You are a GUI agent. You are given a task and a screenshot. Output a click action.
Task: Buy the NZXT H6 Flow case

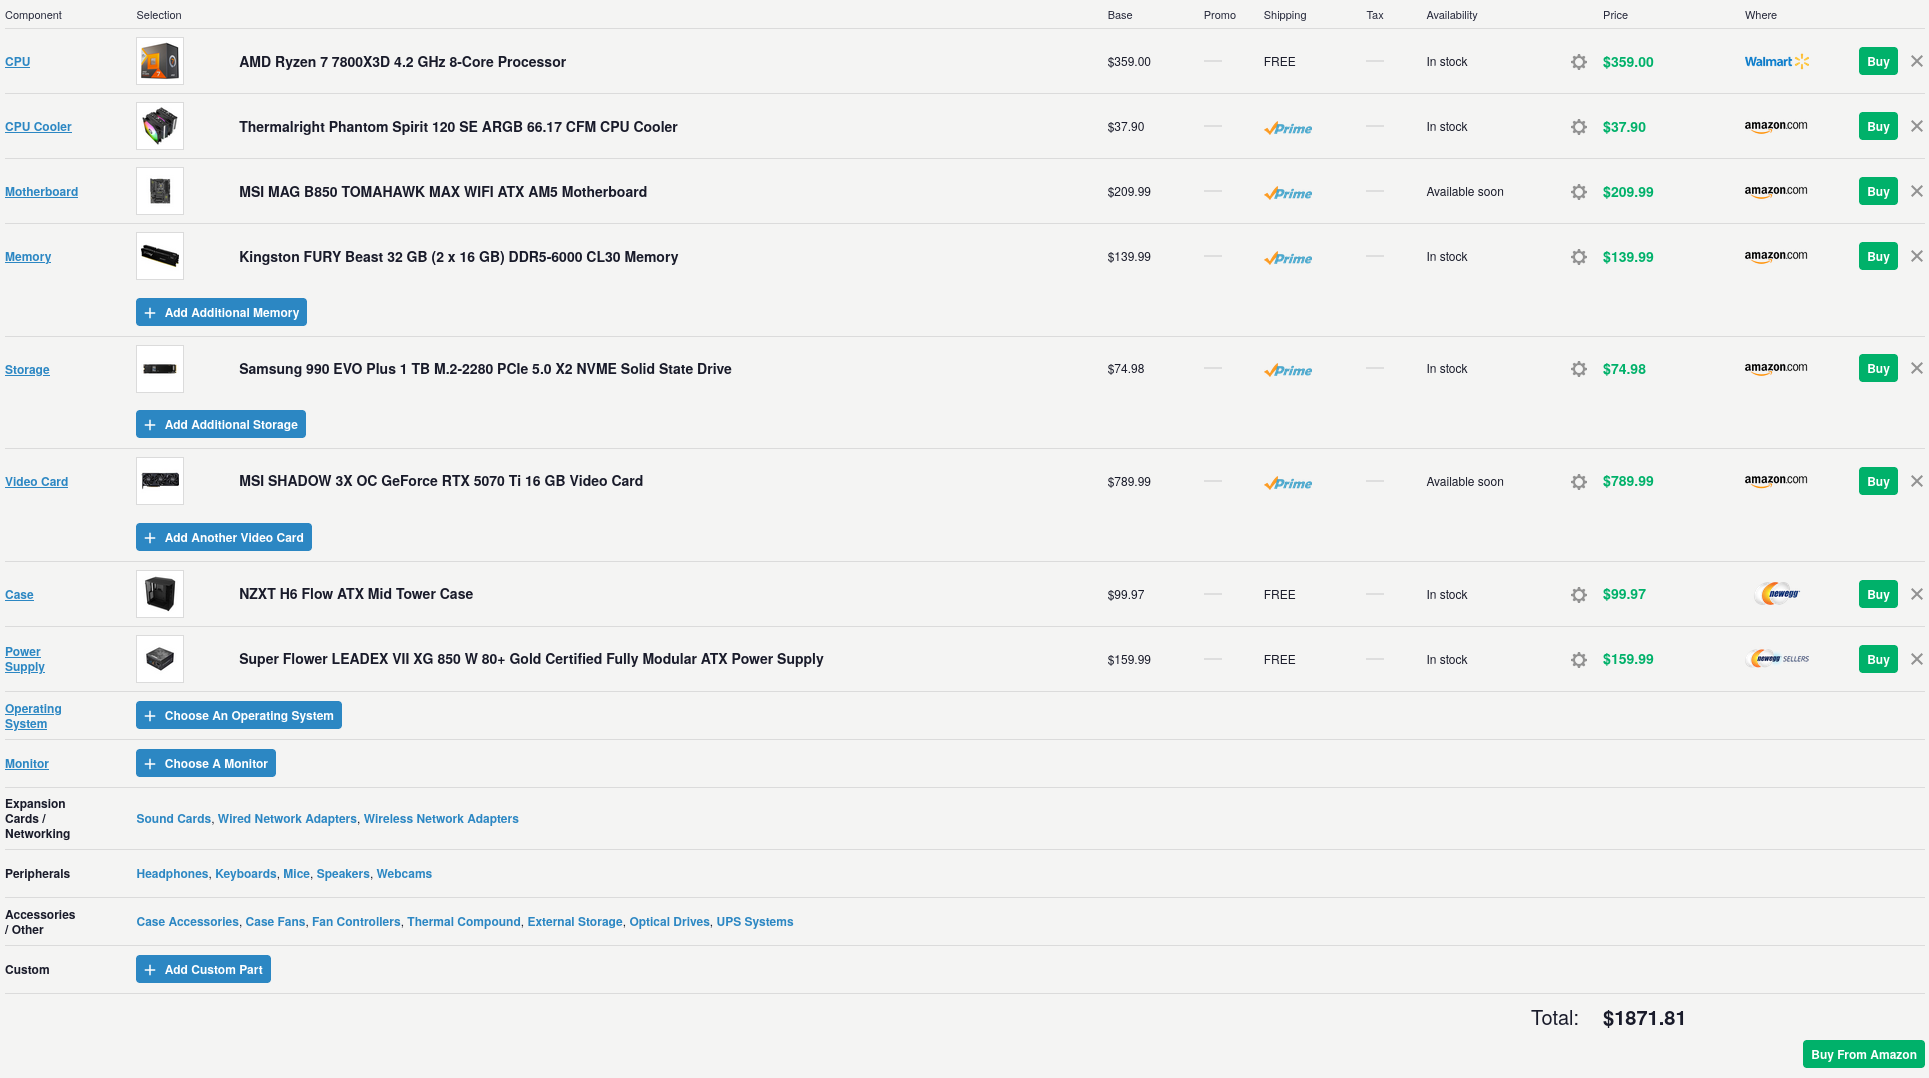coord(1878,595)
